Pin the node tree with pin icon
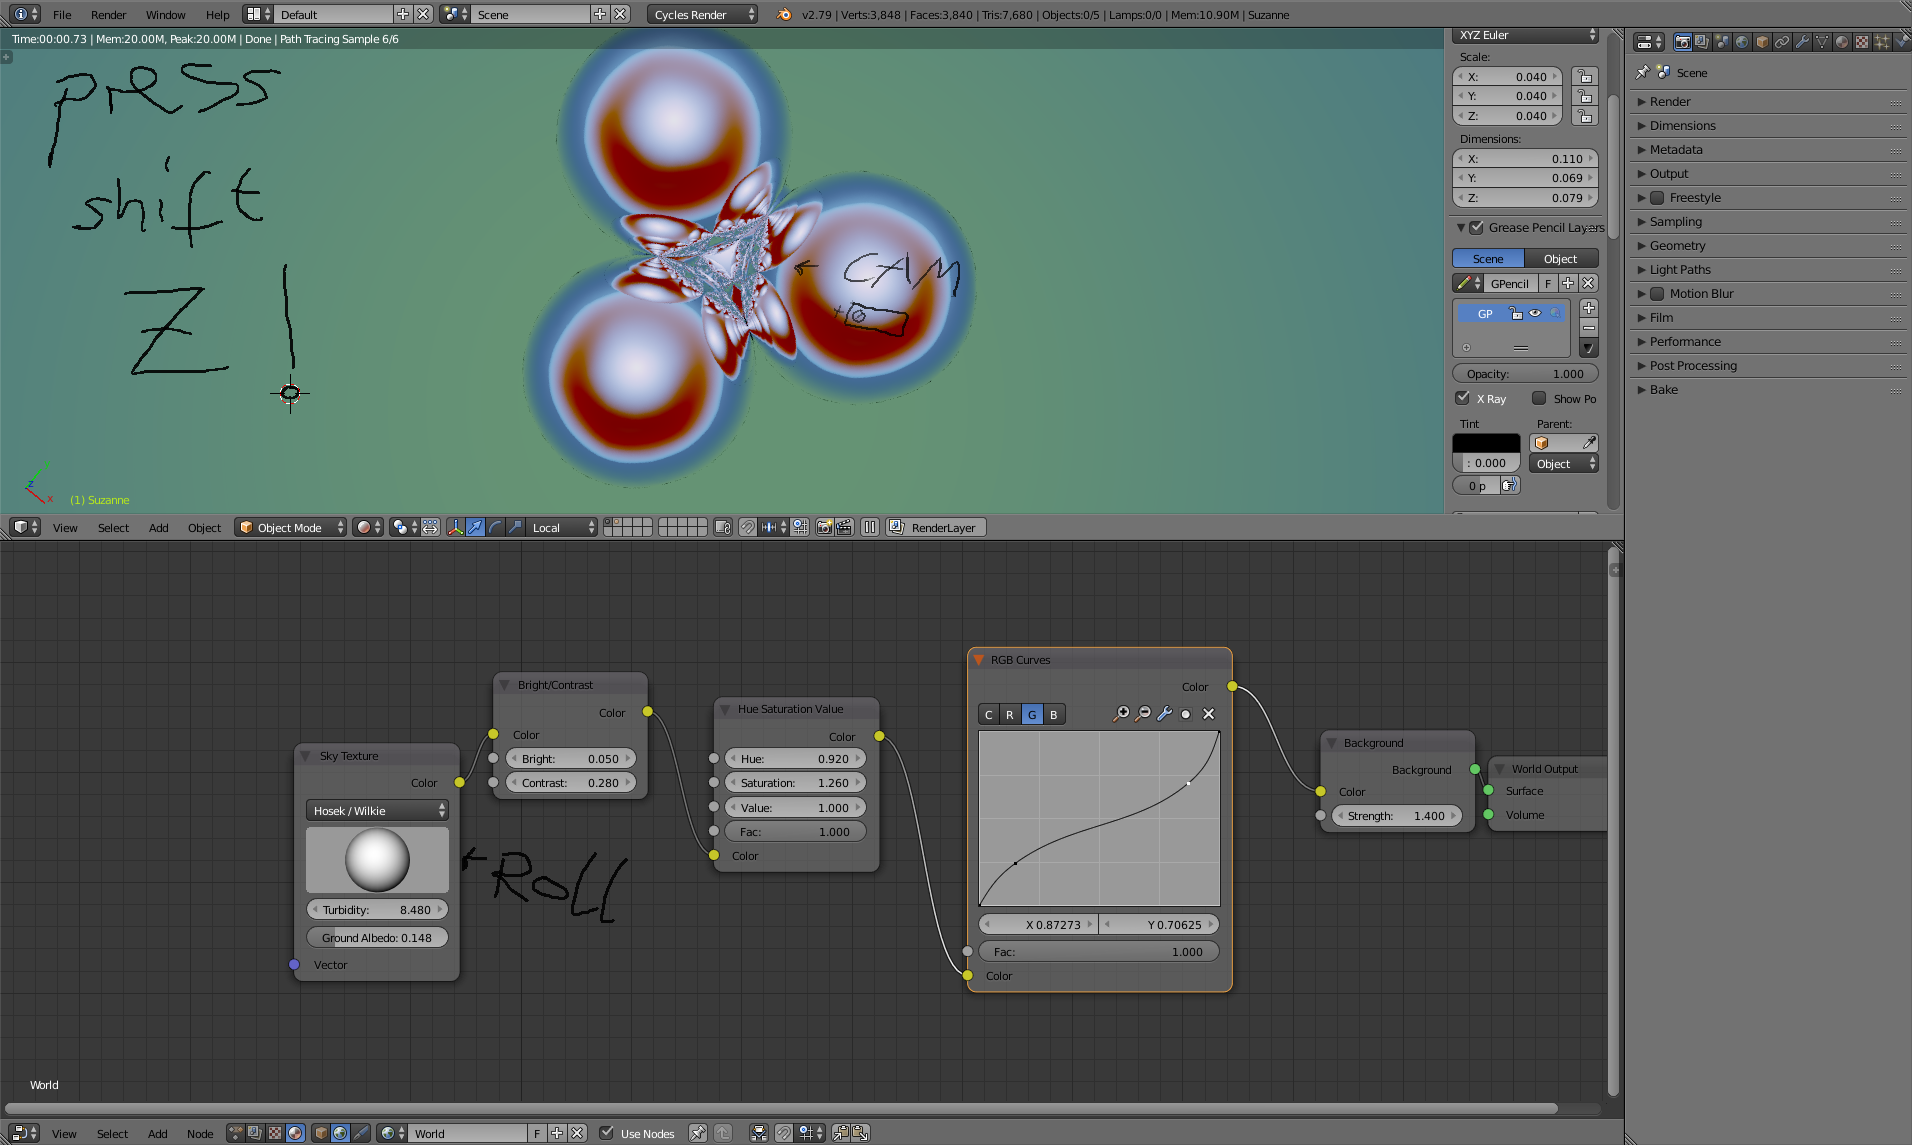This screenshot has height=1145, width=1912. click(x=697, y=1133)
